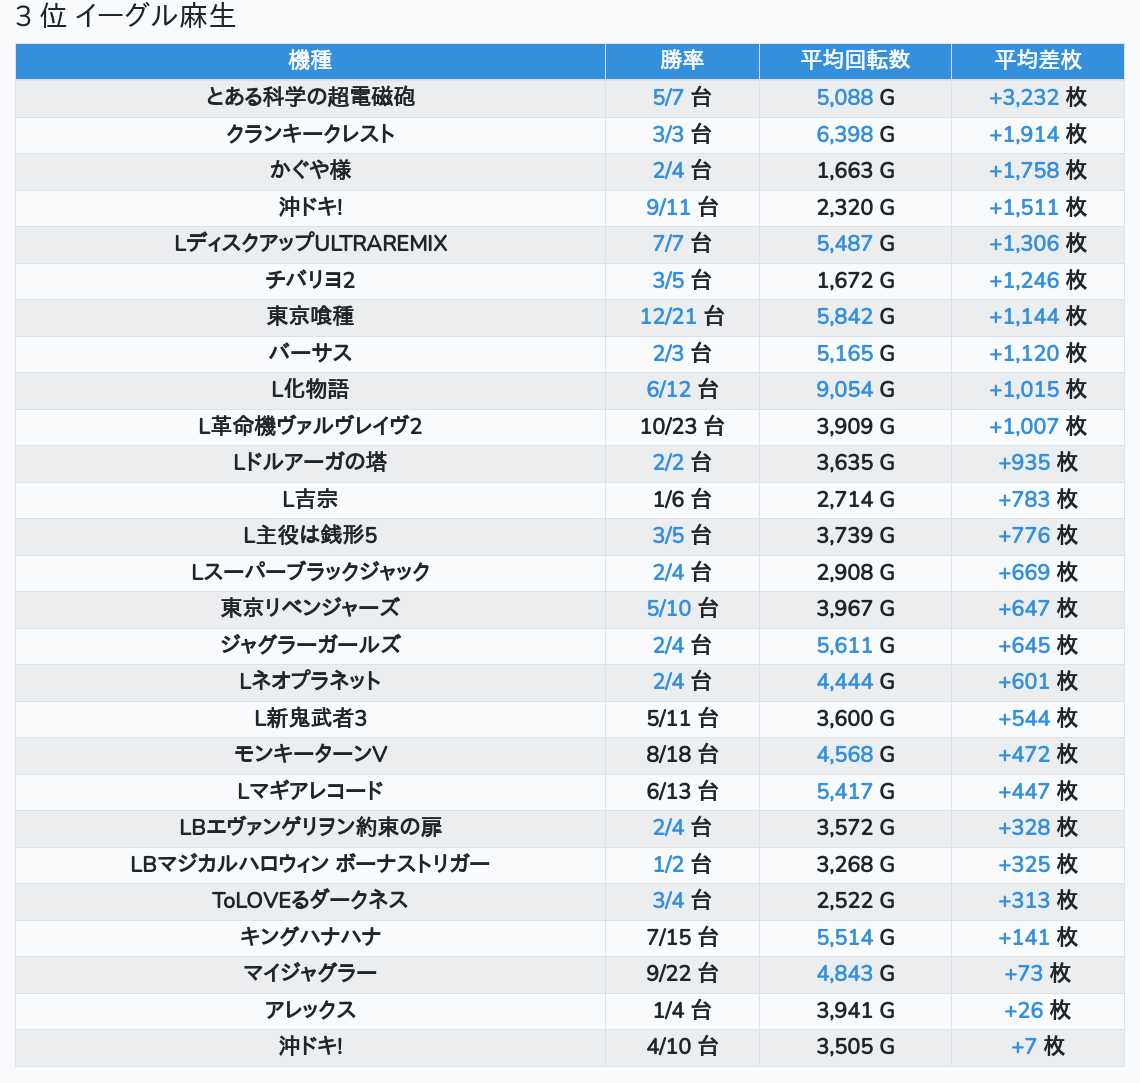
Task: Click the +73 枚 difference value
Action: 1037,973
